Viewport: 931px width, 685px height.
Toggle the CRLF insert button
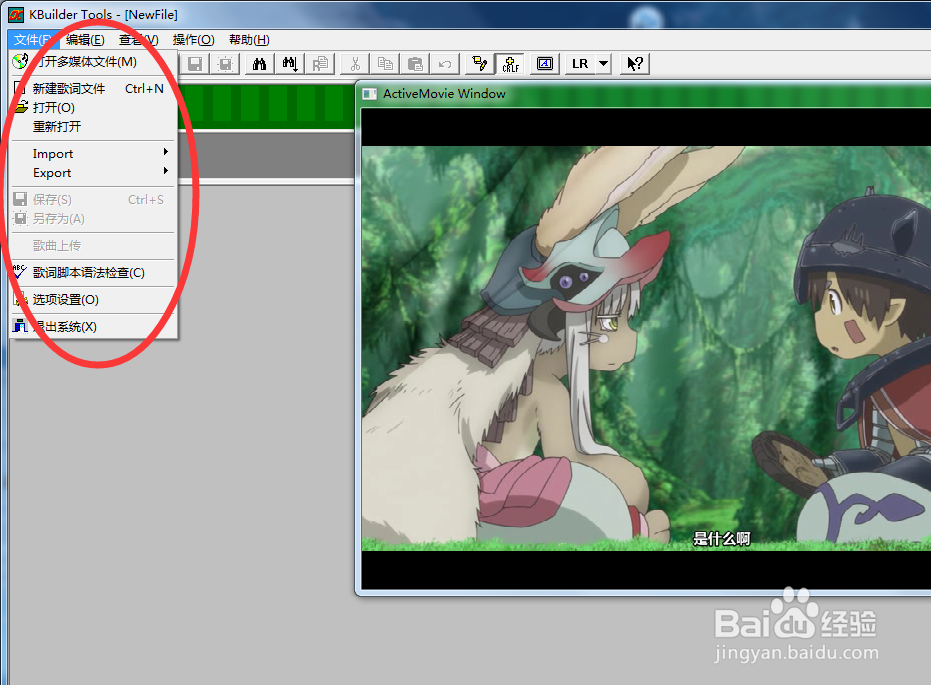[510, 64]
